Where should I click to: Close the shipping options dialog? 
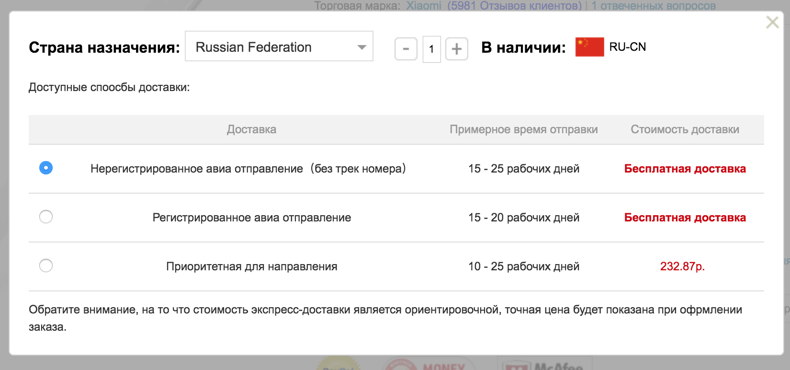[x=772, y=23]
